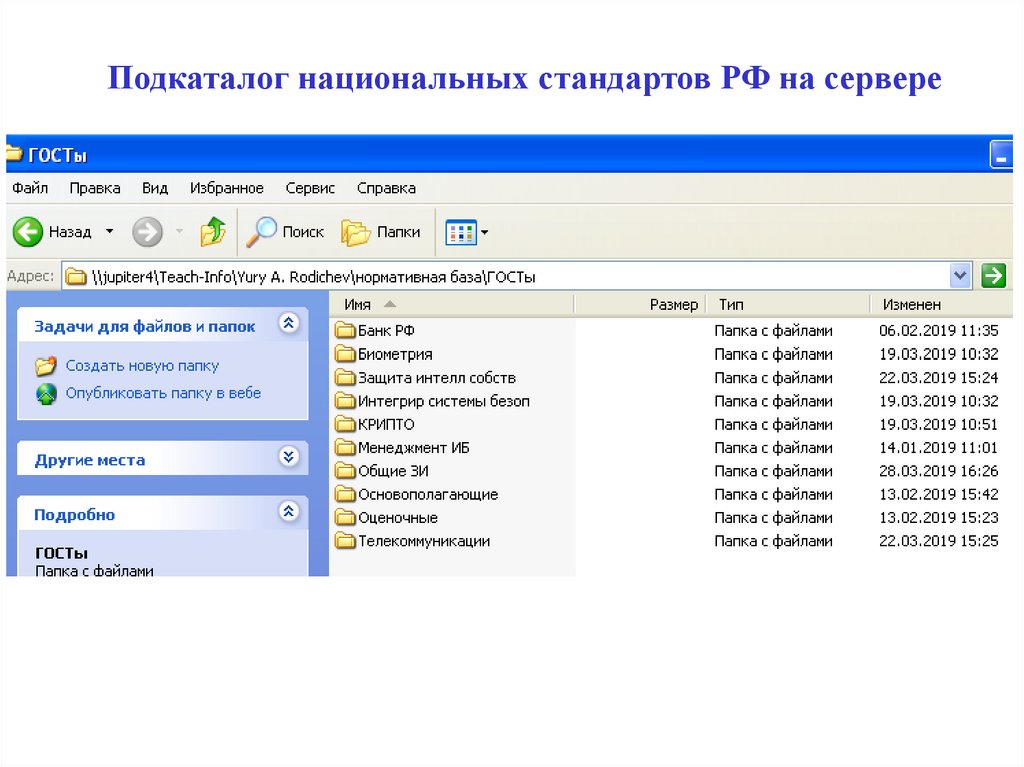
Task: Click the Банк РФ folder name
Action: pyautogui.click(x=386, y=331)
